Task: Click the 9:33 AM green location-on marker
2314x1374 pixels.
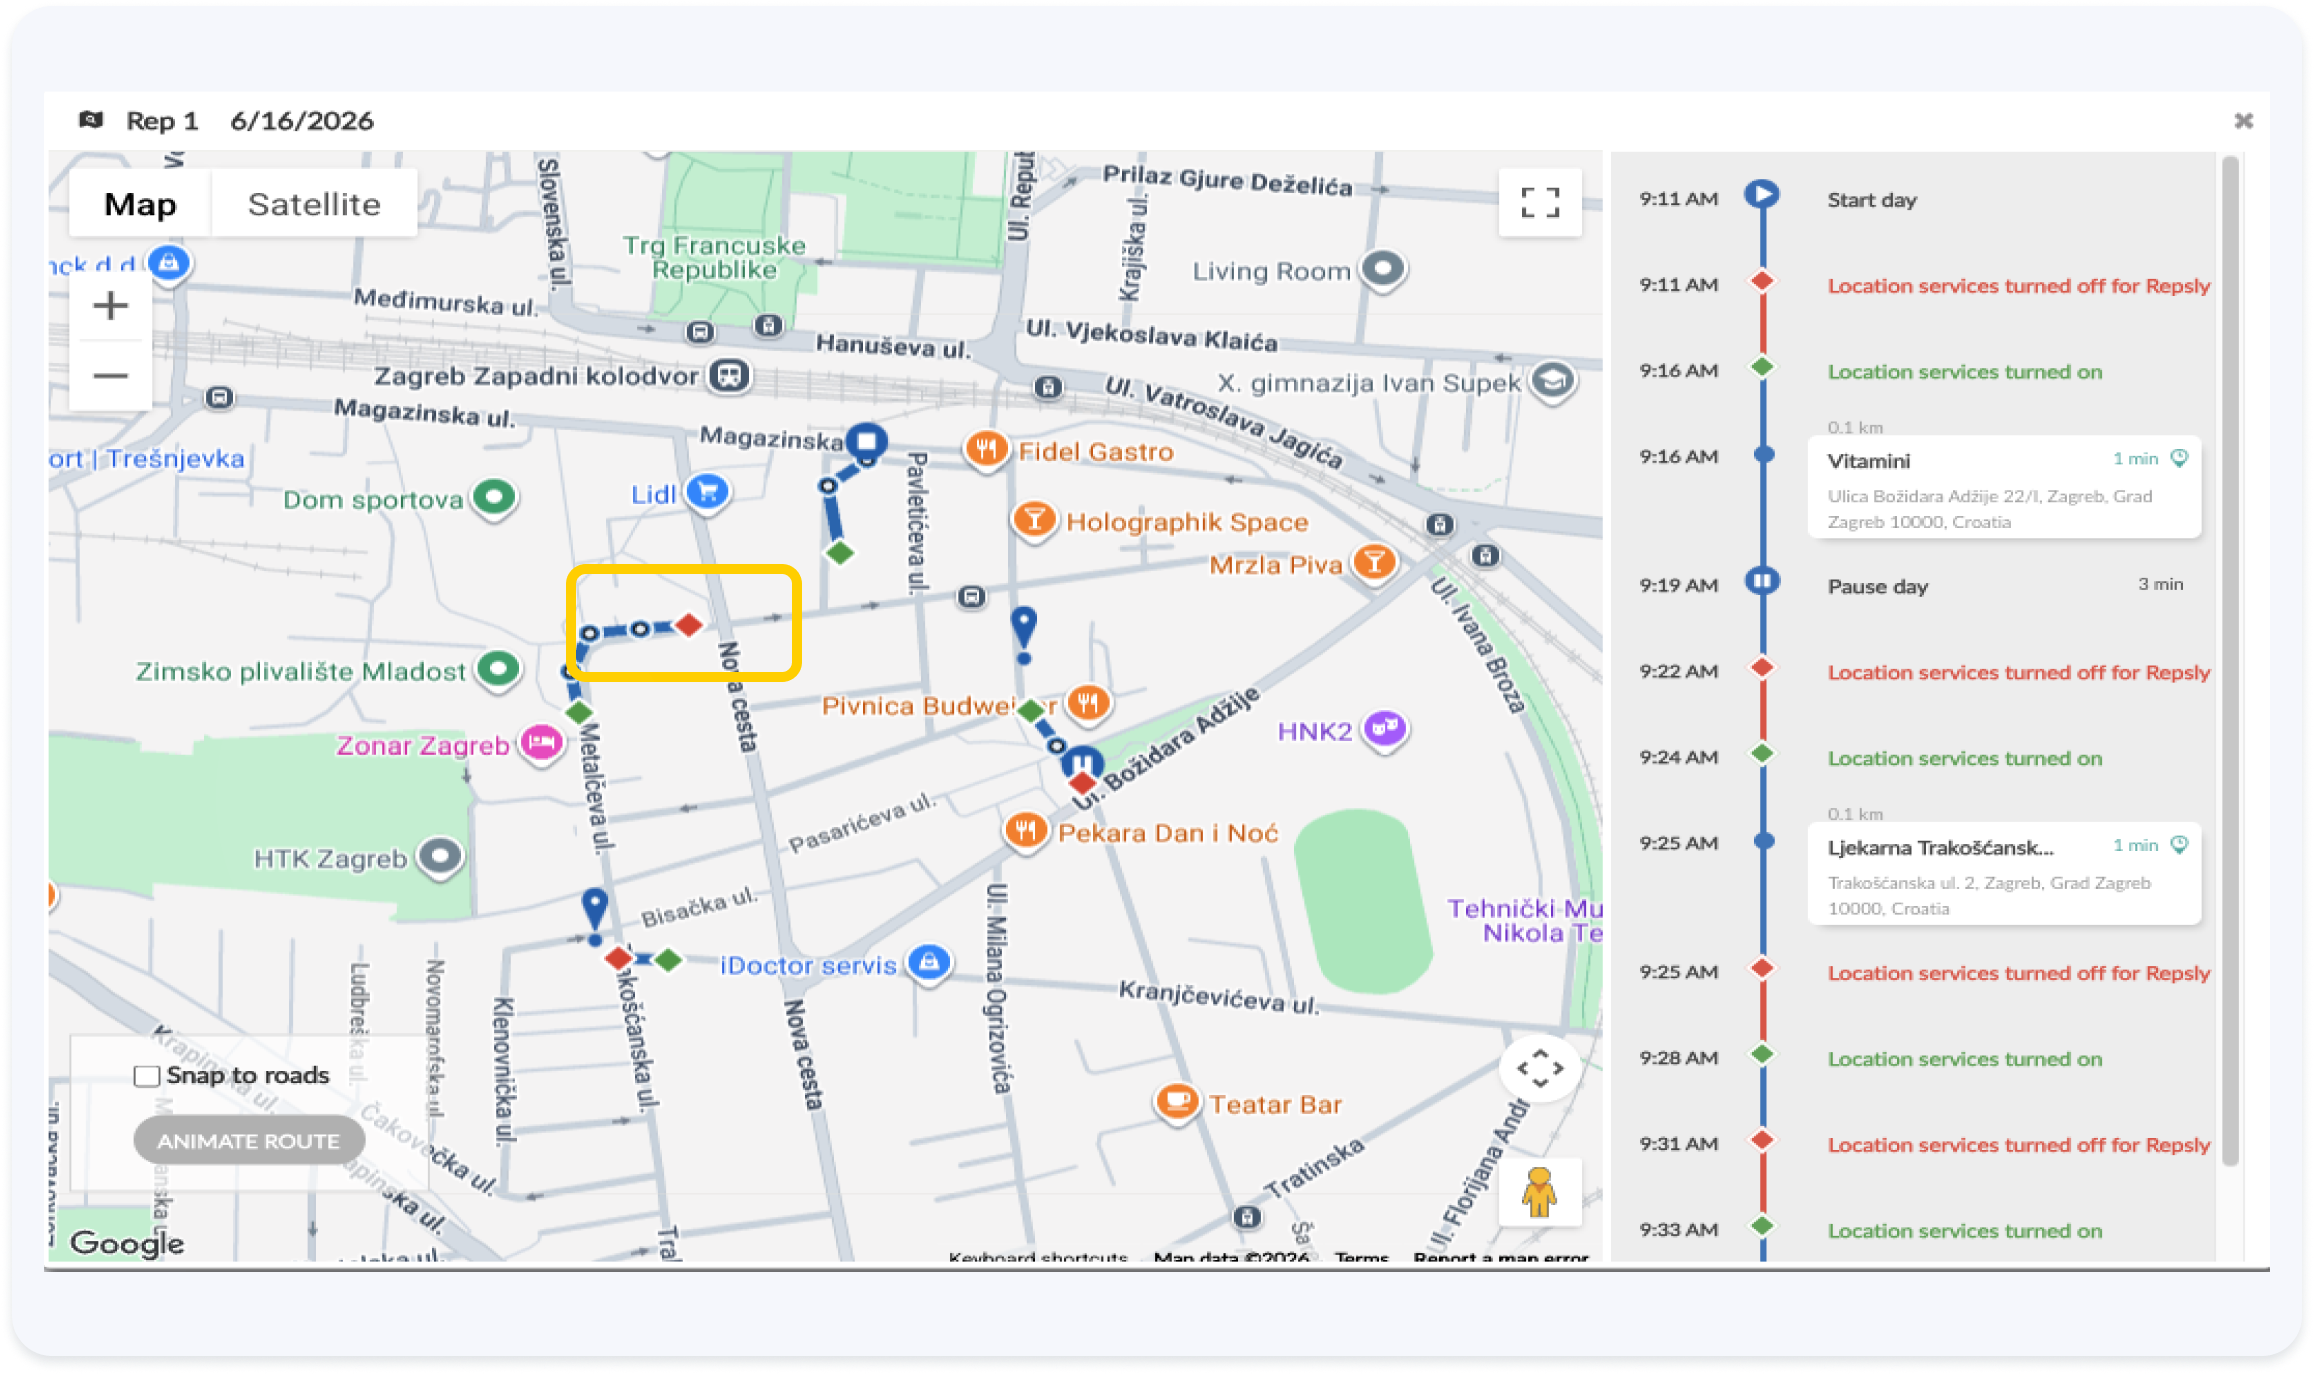Action: [1762, 1226]
